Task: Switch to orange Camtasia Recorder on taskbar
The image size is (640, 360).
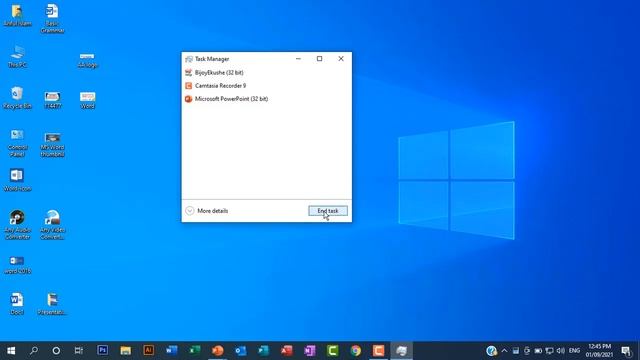Action: (x=379, y=351)
